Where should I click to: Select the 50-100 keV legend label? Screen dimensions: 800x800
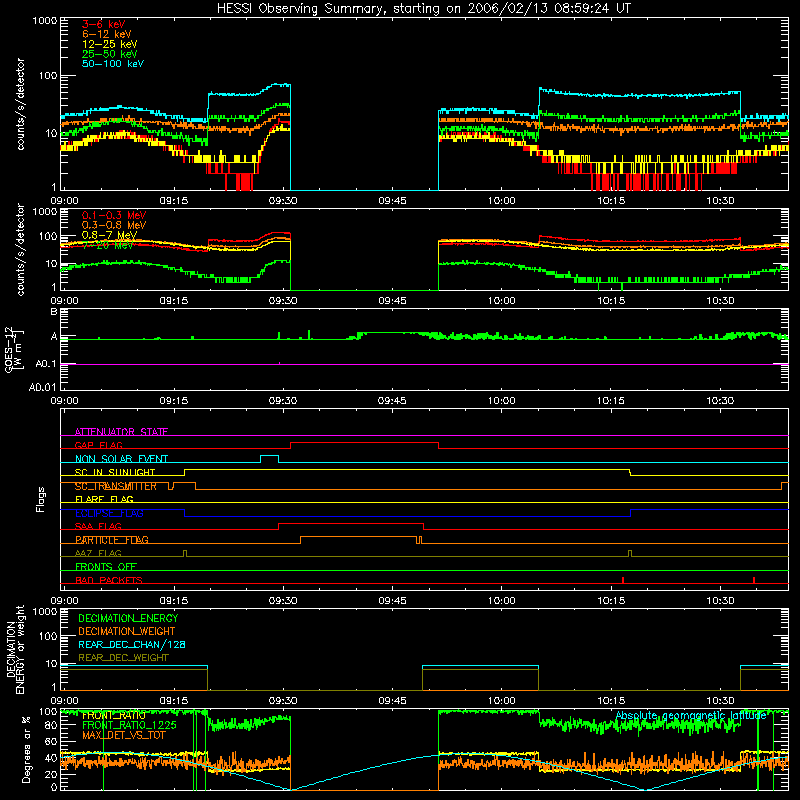coord(113,64)
